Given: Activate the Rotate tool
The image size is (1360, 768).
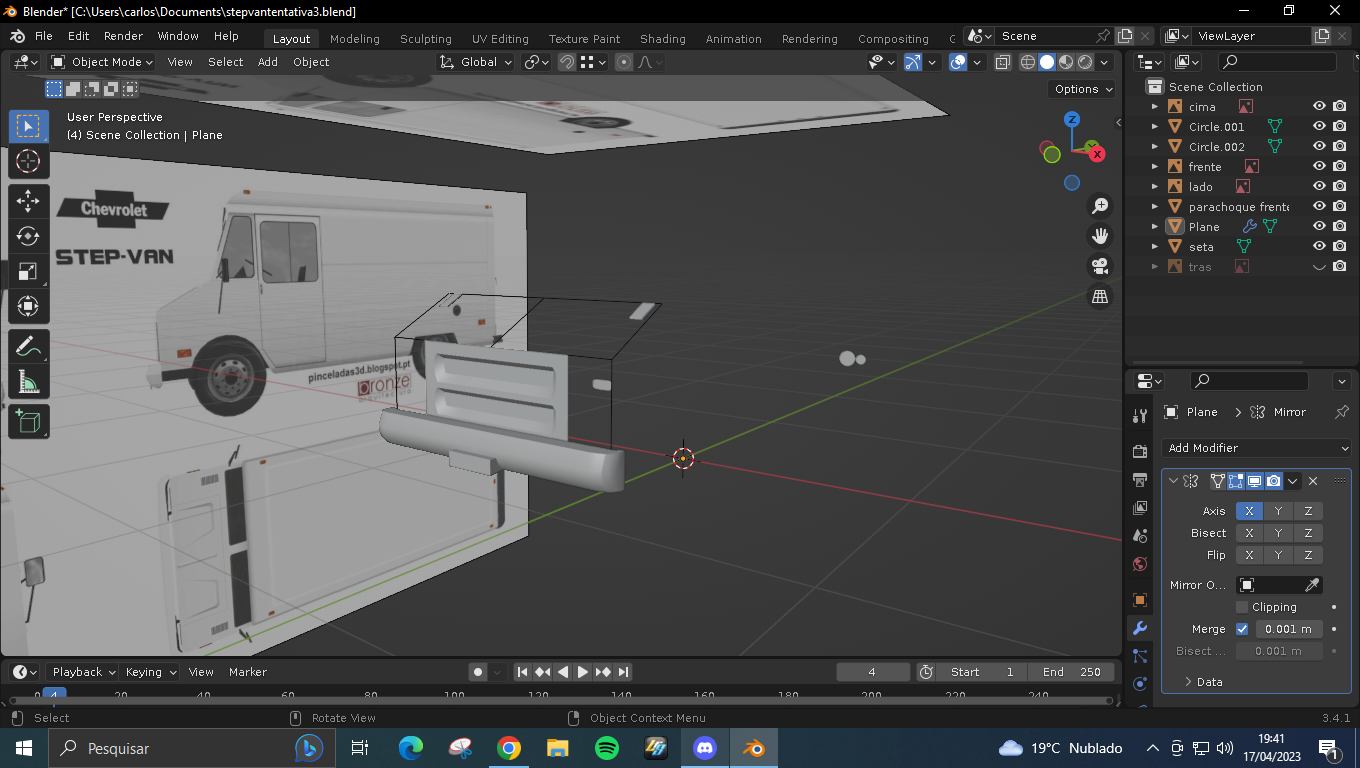Looking at the screenshot, I should point(28,236).
